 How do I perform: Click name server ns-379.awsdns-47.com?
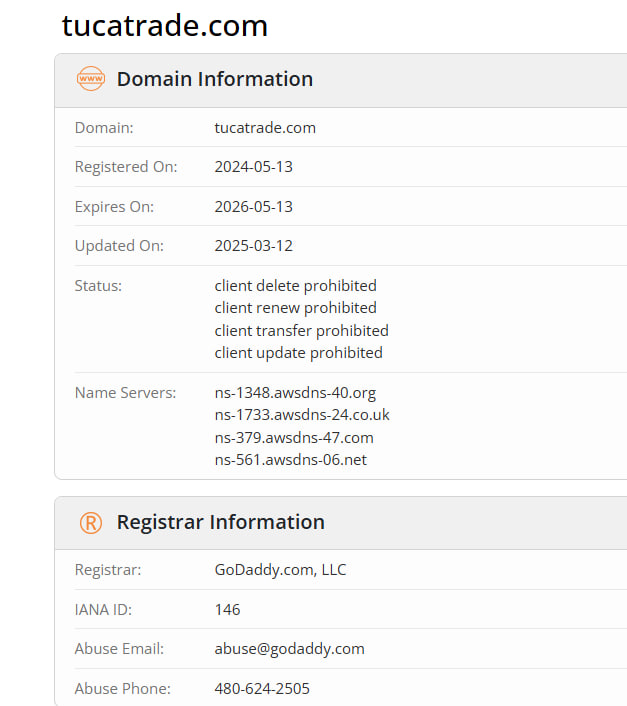[294, 438]
